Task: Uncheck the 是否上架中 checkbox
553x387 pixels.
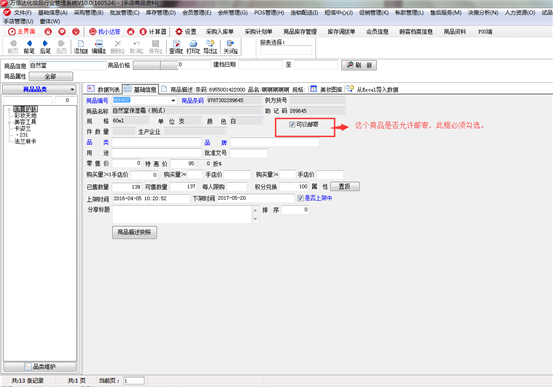Action: tap(300, 198)
